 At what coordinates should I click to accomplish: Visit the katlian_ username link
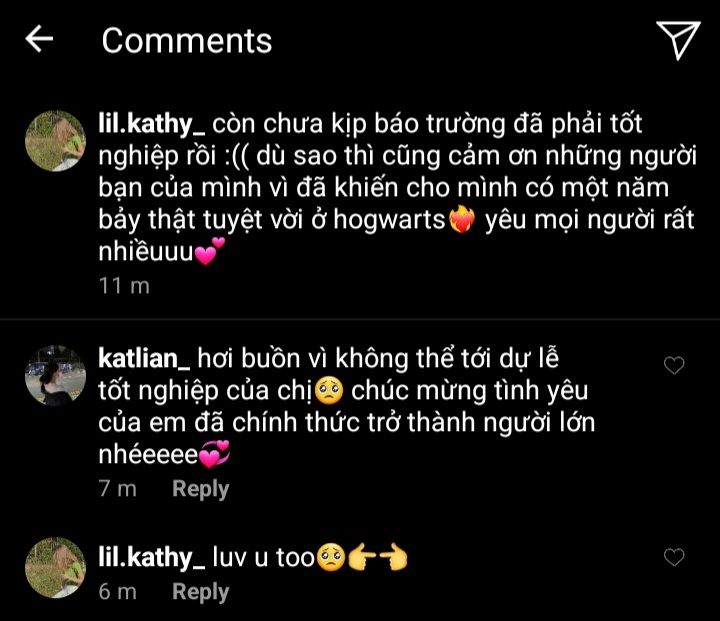(x=144, y=358)
